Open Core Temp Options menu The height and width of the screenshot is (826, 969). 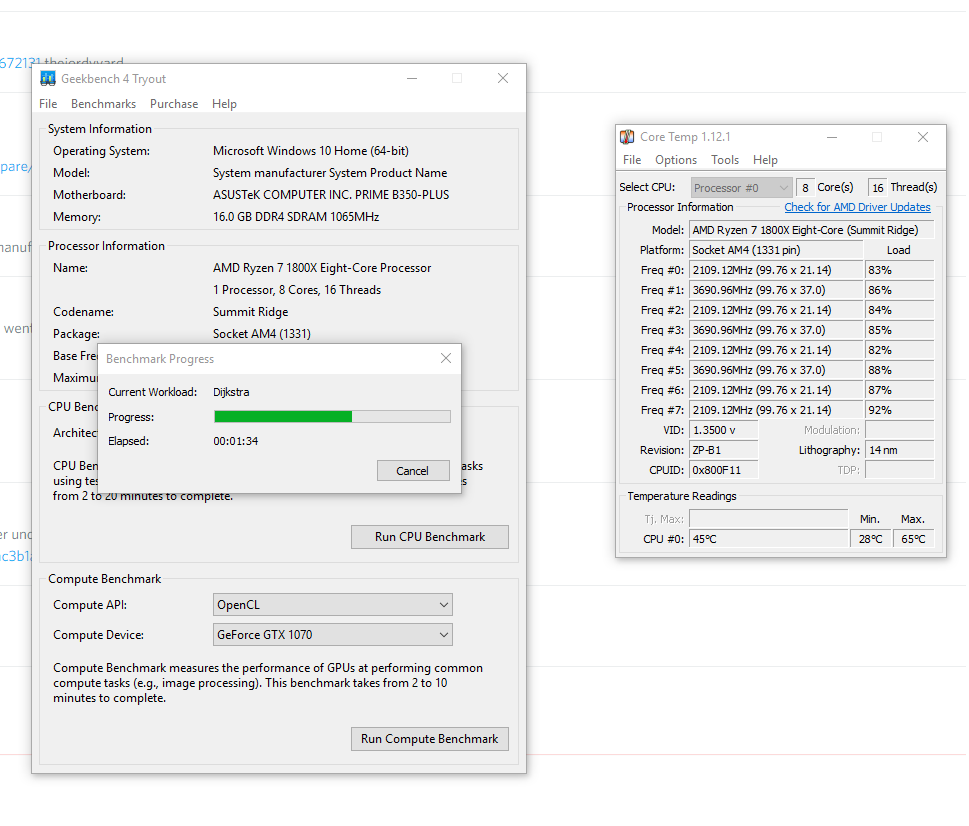pos(675,160)
